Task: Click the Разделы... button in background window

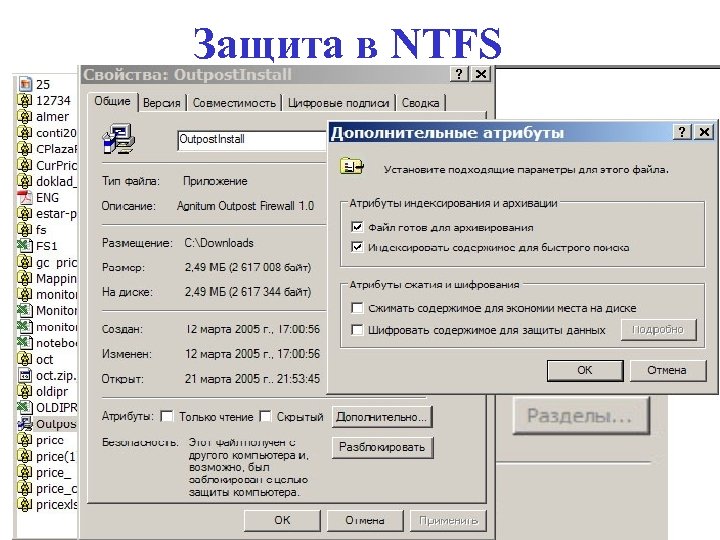Action: click(x=580, y=416)
